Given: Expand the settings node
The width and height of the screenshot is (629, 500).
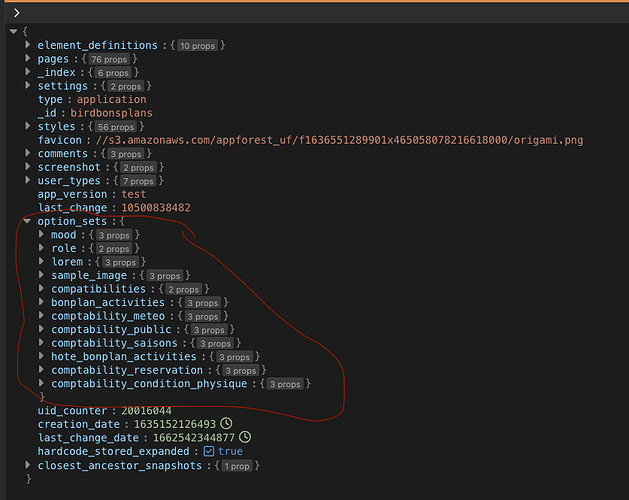Looking at the screenshot, I should (x=28, y=85).
